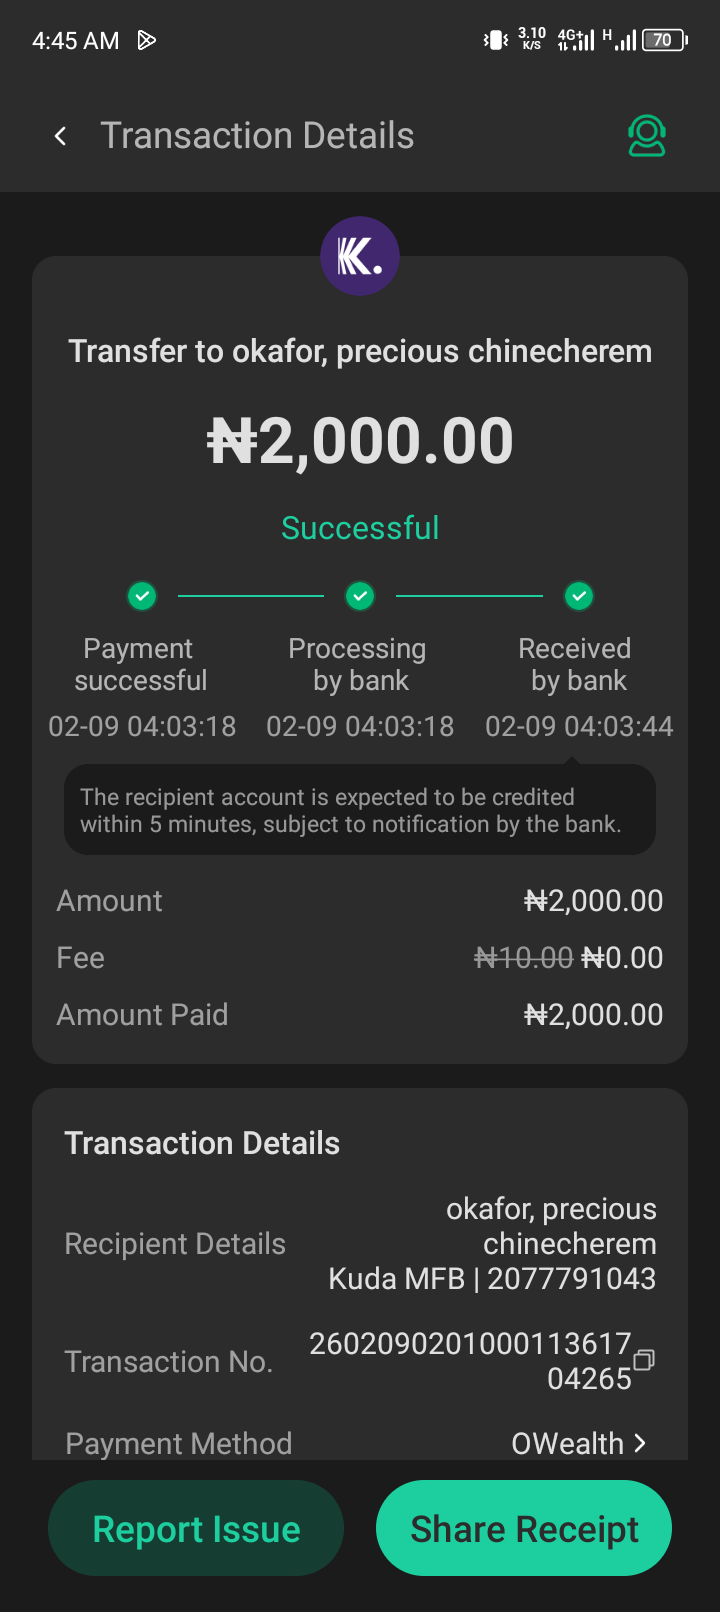This screenshot has height=1612, width=720.
Task: Tap the Amount Paid row value
Action: (x=593, y=1015)
